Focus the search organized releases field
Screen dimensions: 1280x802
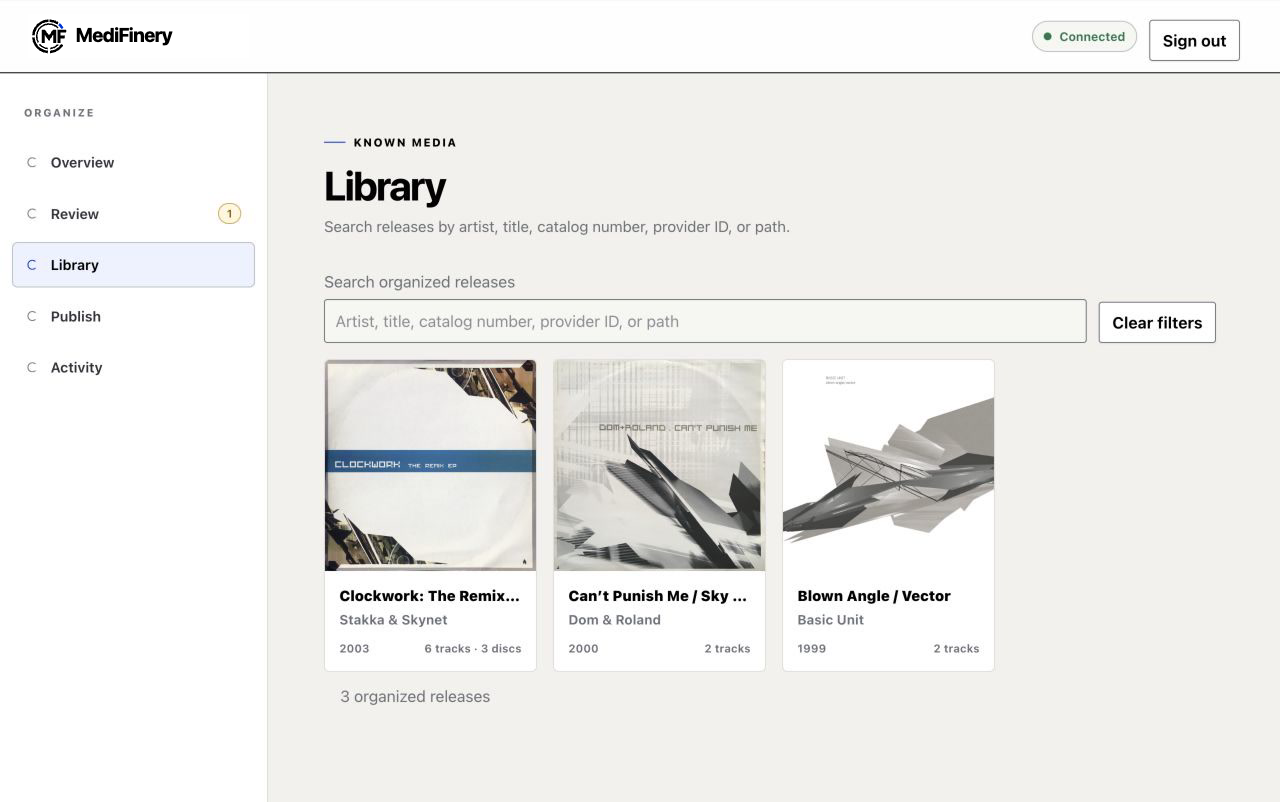[x=705, y=321]
